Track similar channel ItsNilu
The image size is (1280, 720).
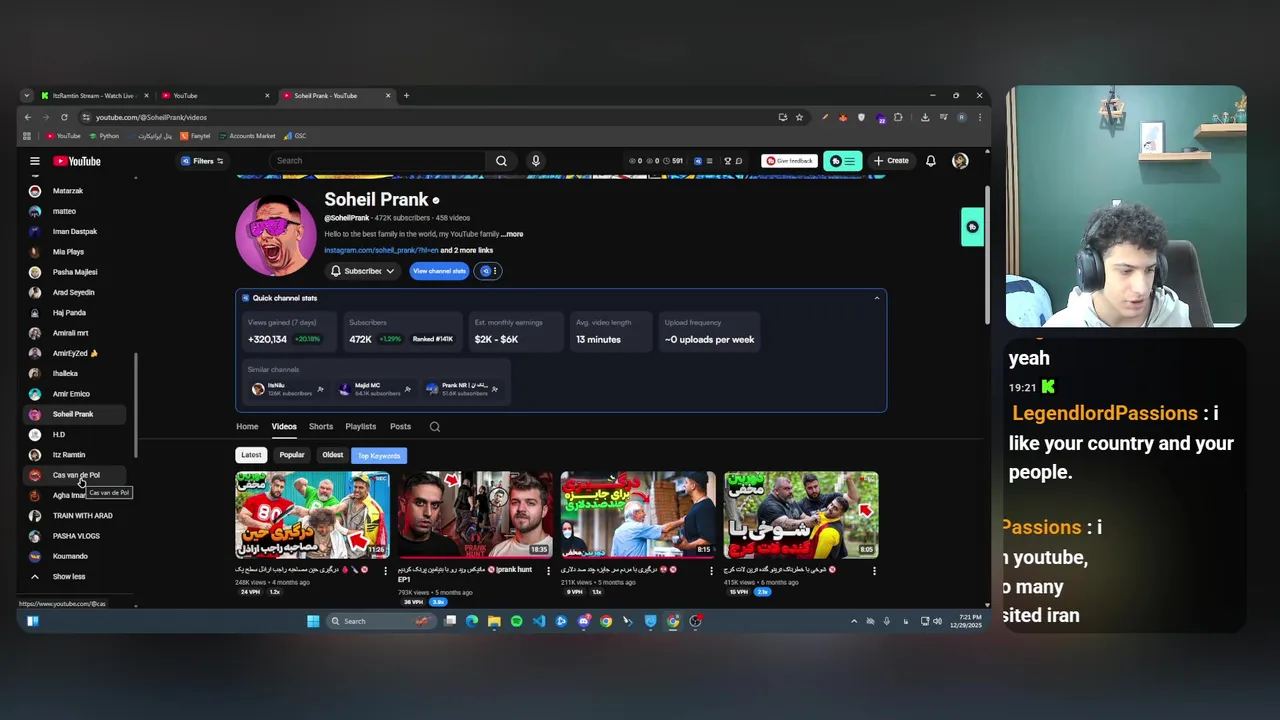320,389
